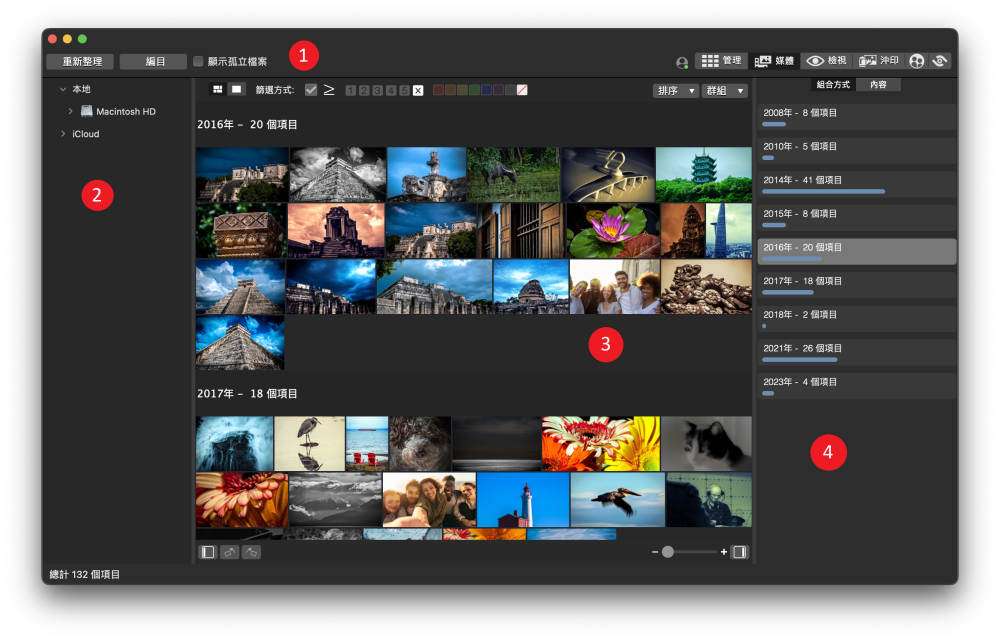Open the 沖印 develop module

[x=878, y=61]
